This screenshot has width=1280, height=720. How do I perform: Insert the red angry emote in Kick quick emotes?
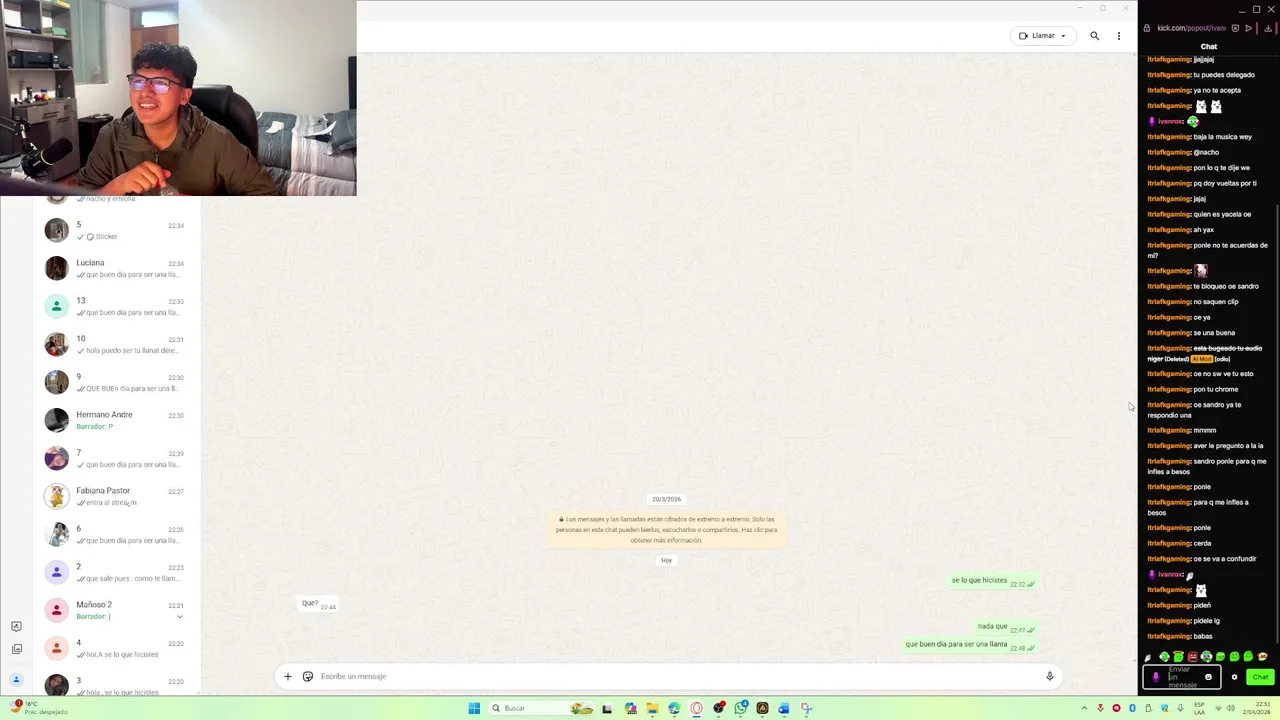pyautogui.click(x=1193, y=657)
